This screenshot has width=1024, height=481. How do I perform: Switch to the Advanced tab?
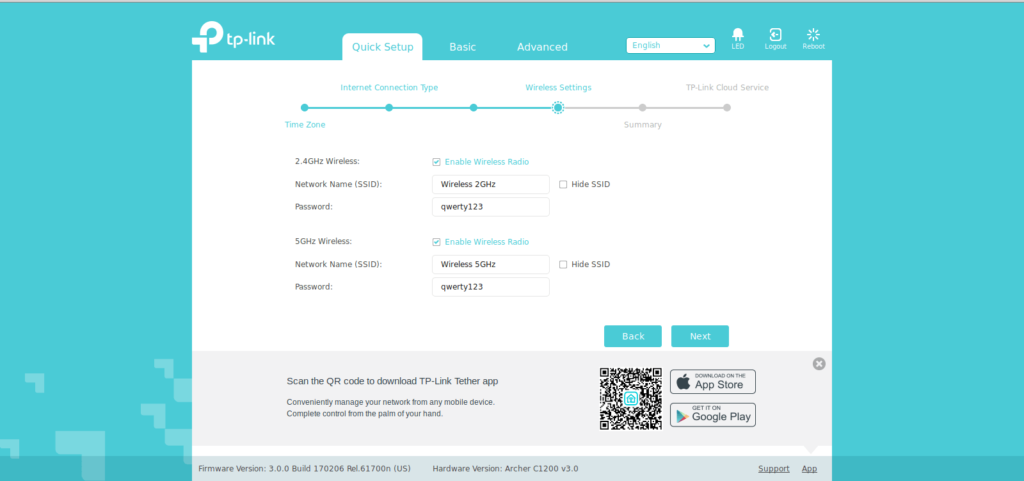click(542, 47)
